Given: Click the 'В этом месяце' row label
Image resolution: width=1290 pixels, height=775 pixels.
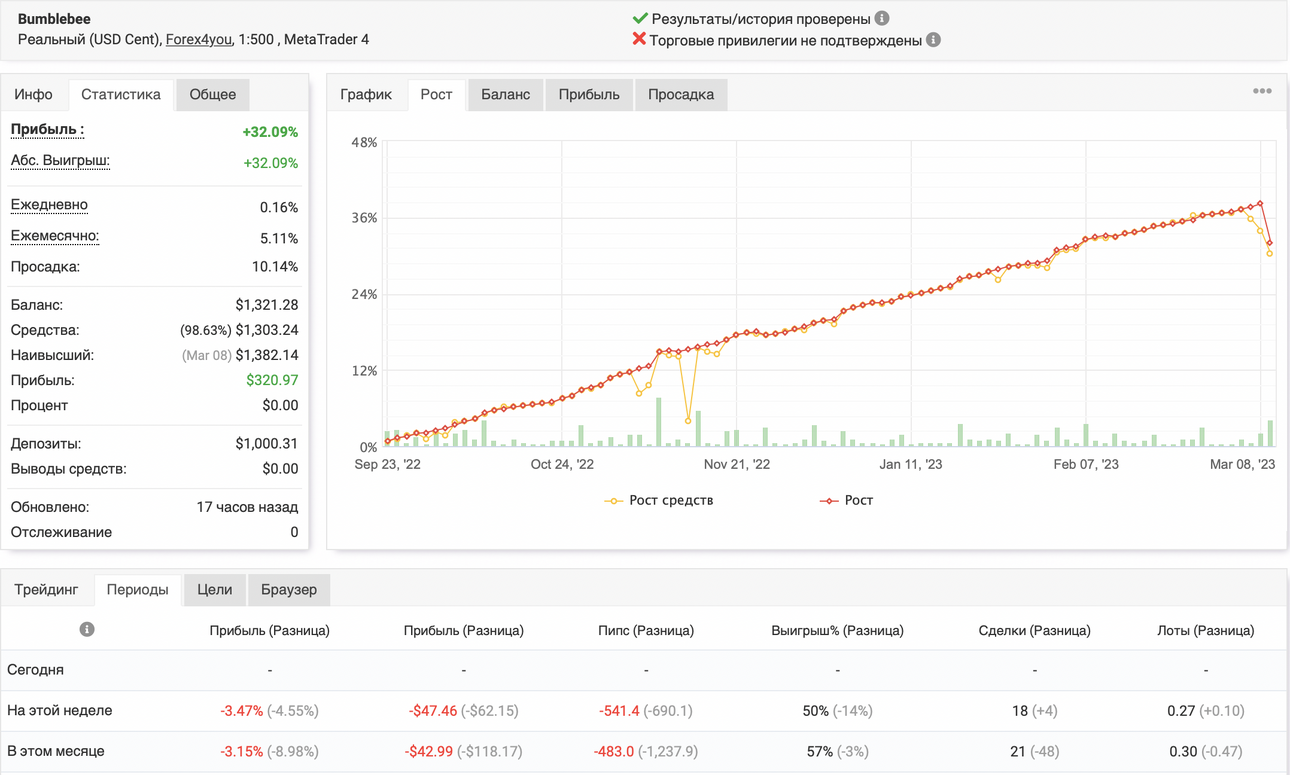Looking at the screenshot, I should pyautogui.click(x=56, y=751).
